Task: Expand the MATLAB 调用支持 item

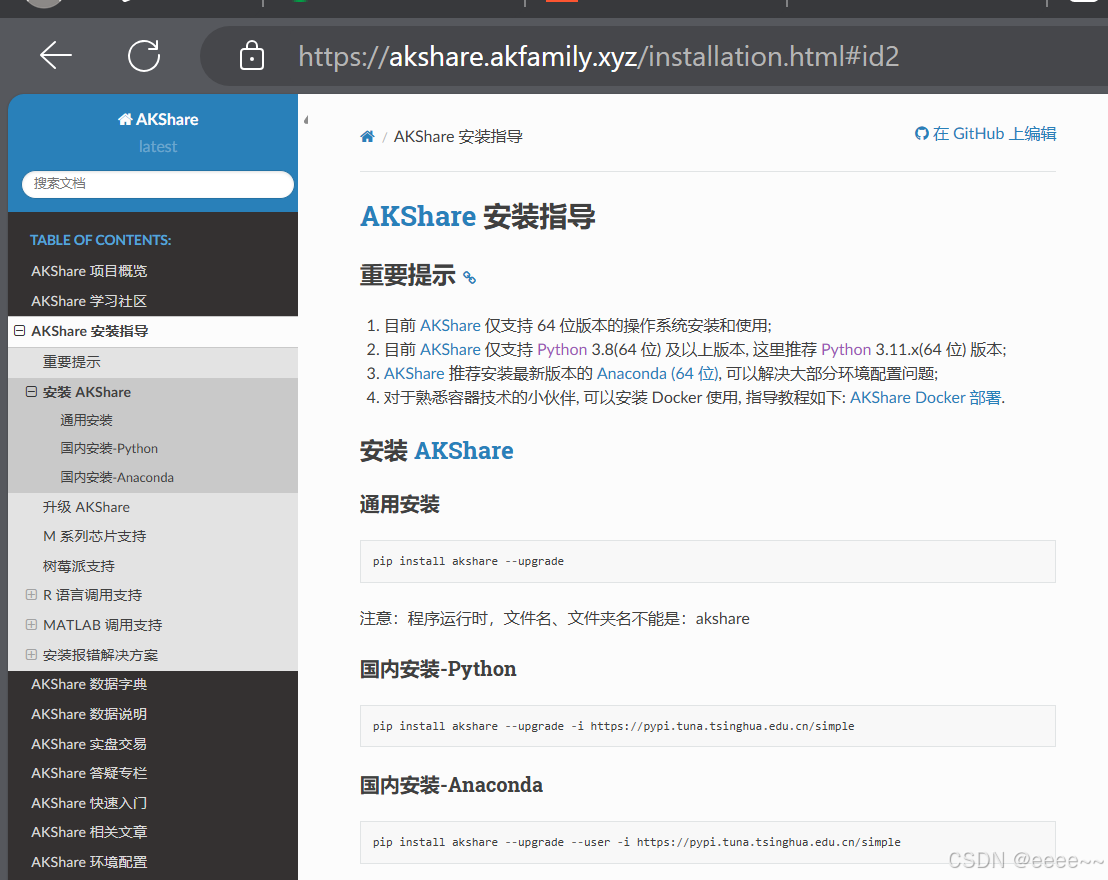Action: pos(31,625)
